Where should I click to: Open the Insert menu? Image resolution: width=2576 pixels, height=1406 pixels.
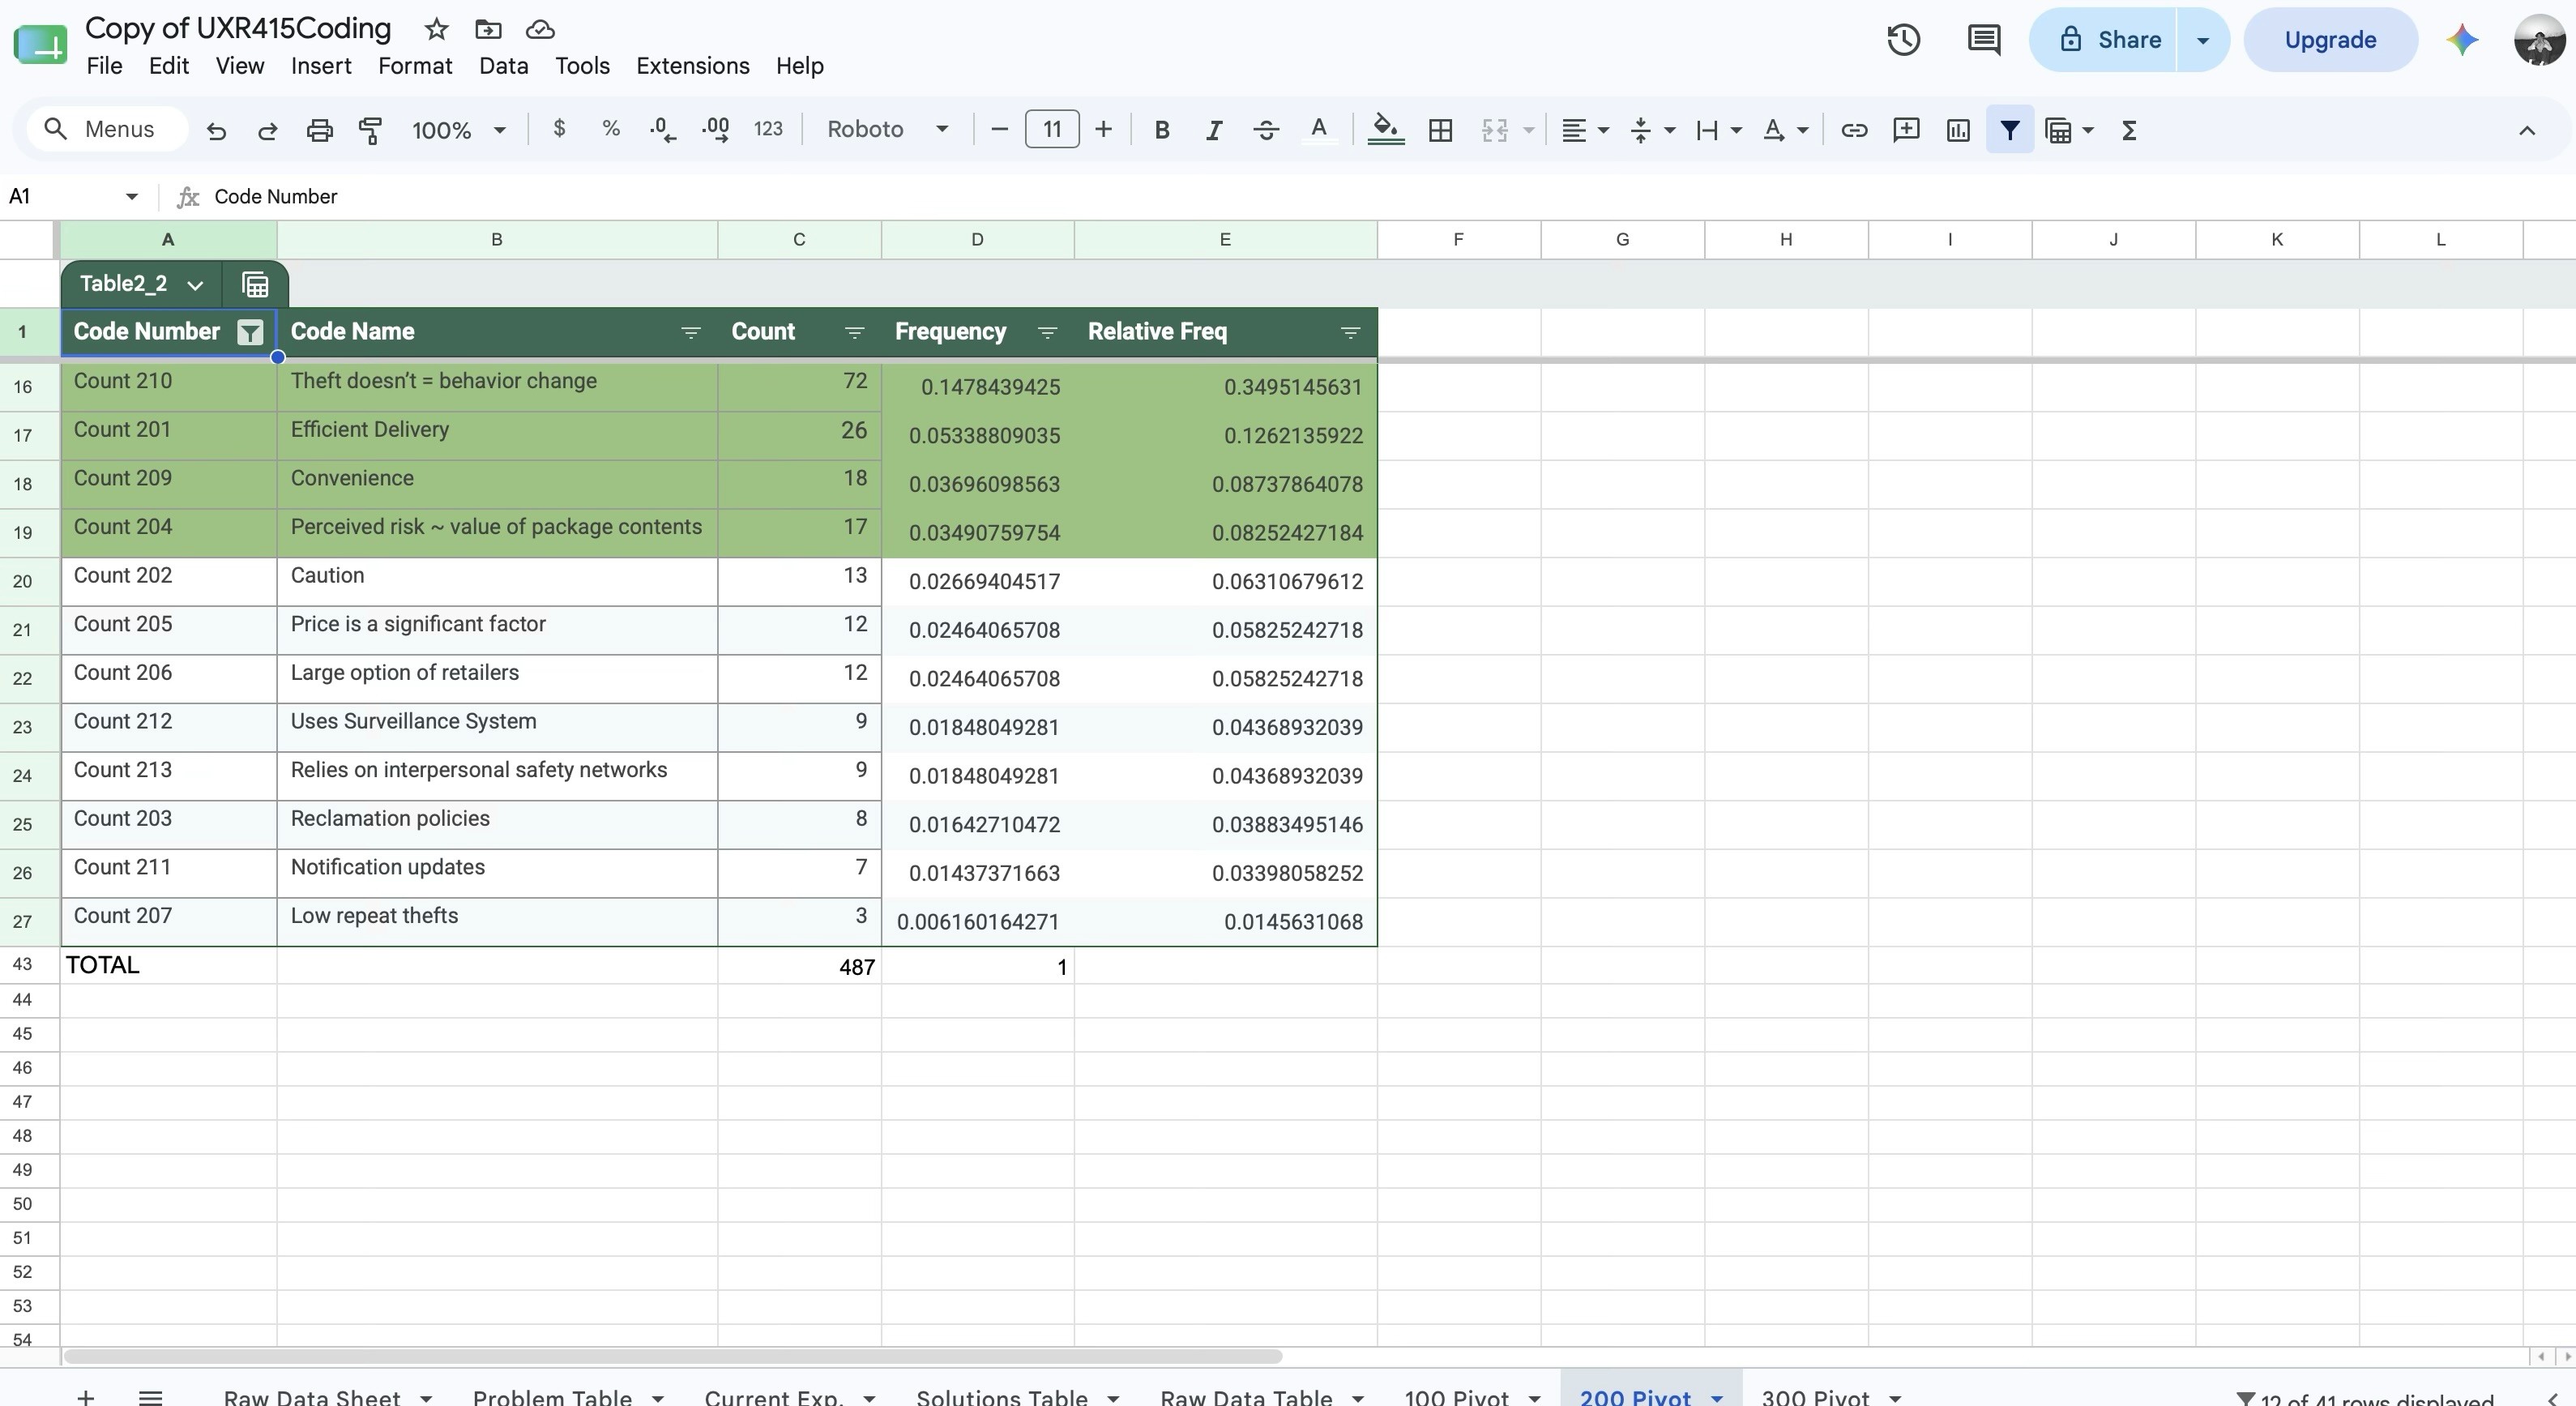point(321,66)
